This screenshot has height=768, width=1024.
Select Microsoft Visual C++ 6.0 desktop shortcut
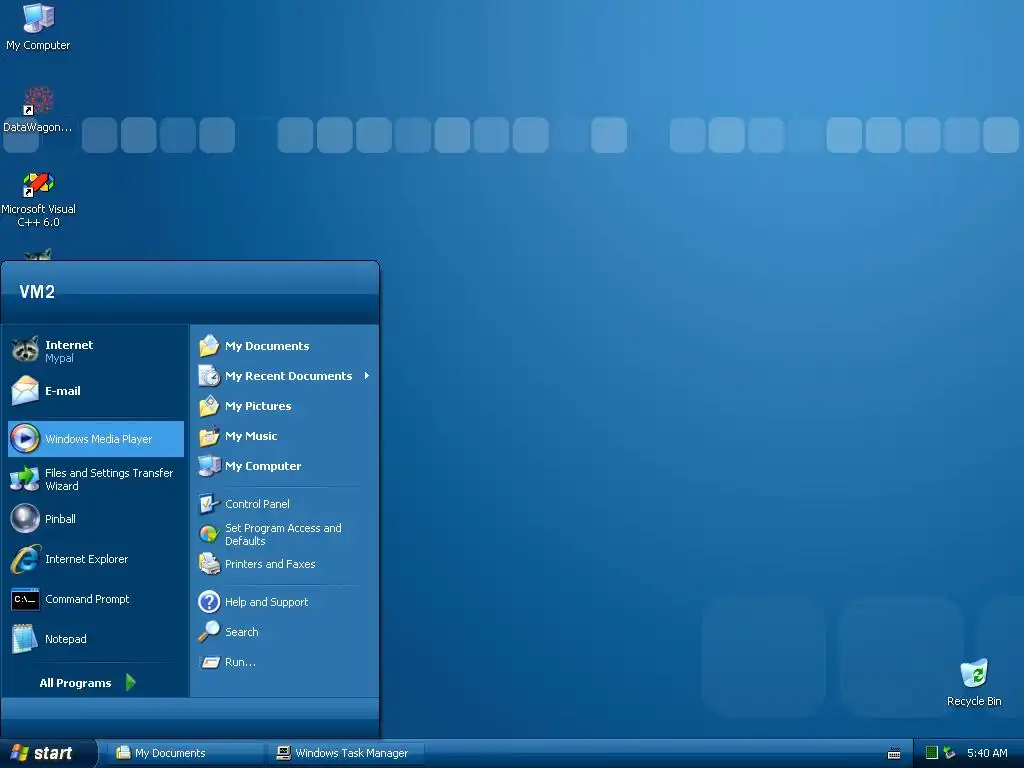tap(38, 199)
